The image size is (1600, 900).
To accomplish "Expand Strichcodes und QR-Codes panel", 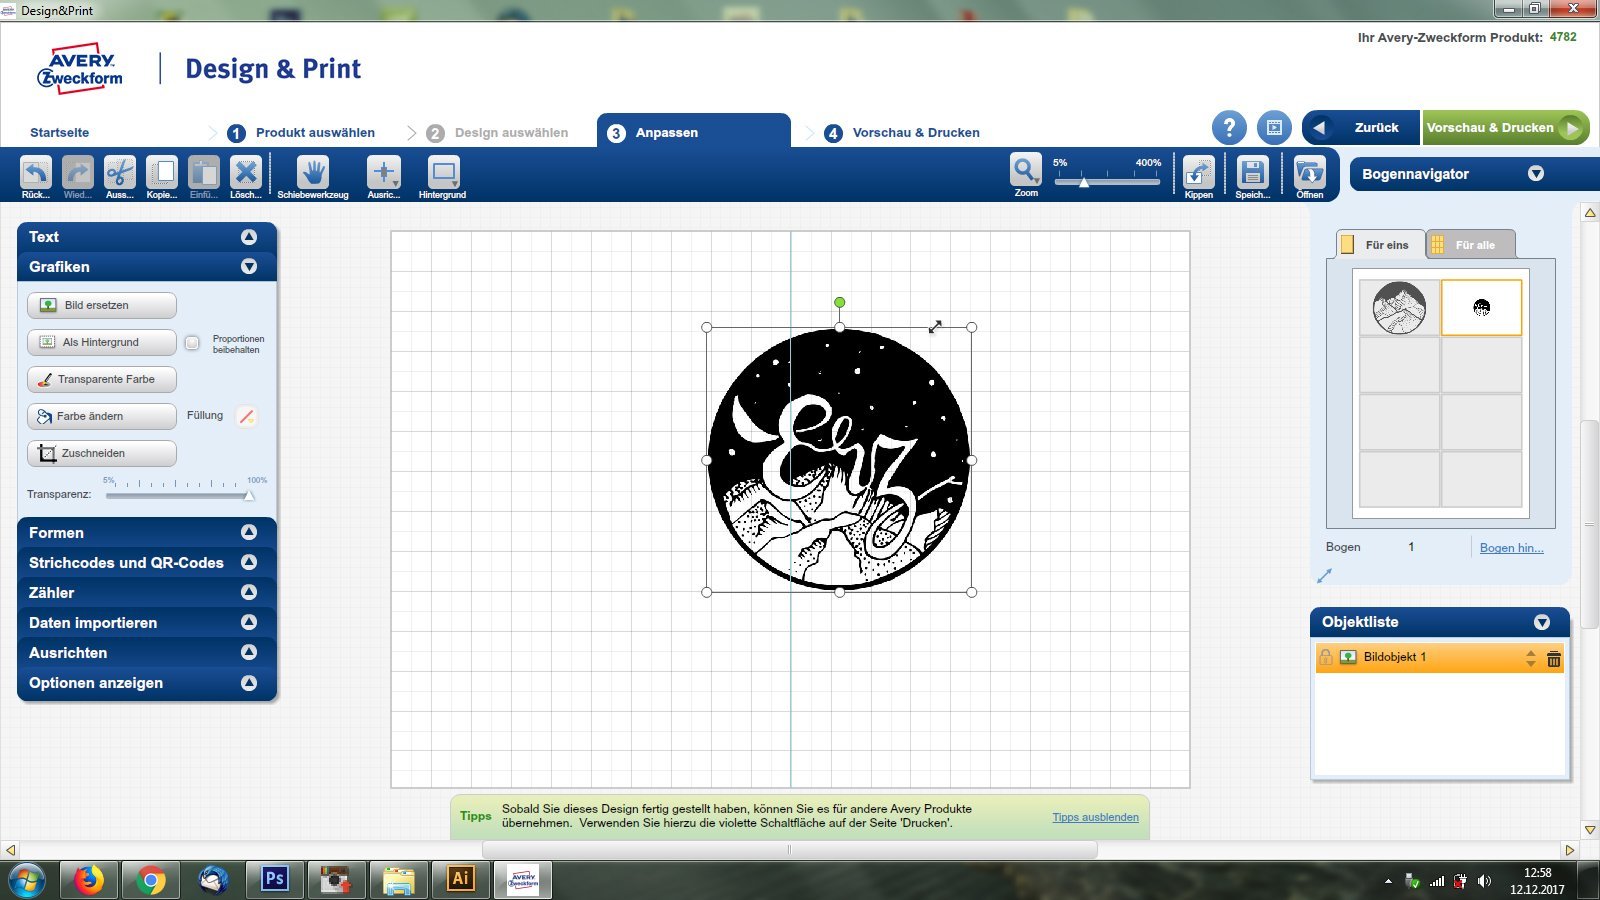I will click(x=249, y=562).
